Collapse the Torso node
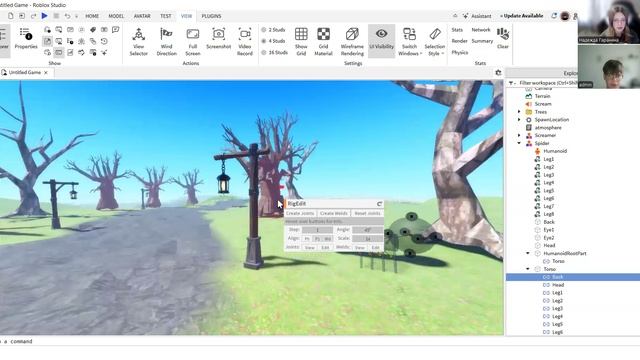The height and width of the screenshot is (360, 640). tap(528, 269)
